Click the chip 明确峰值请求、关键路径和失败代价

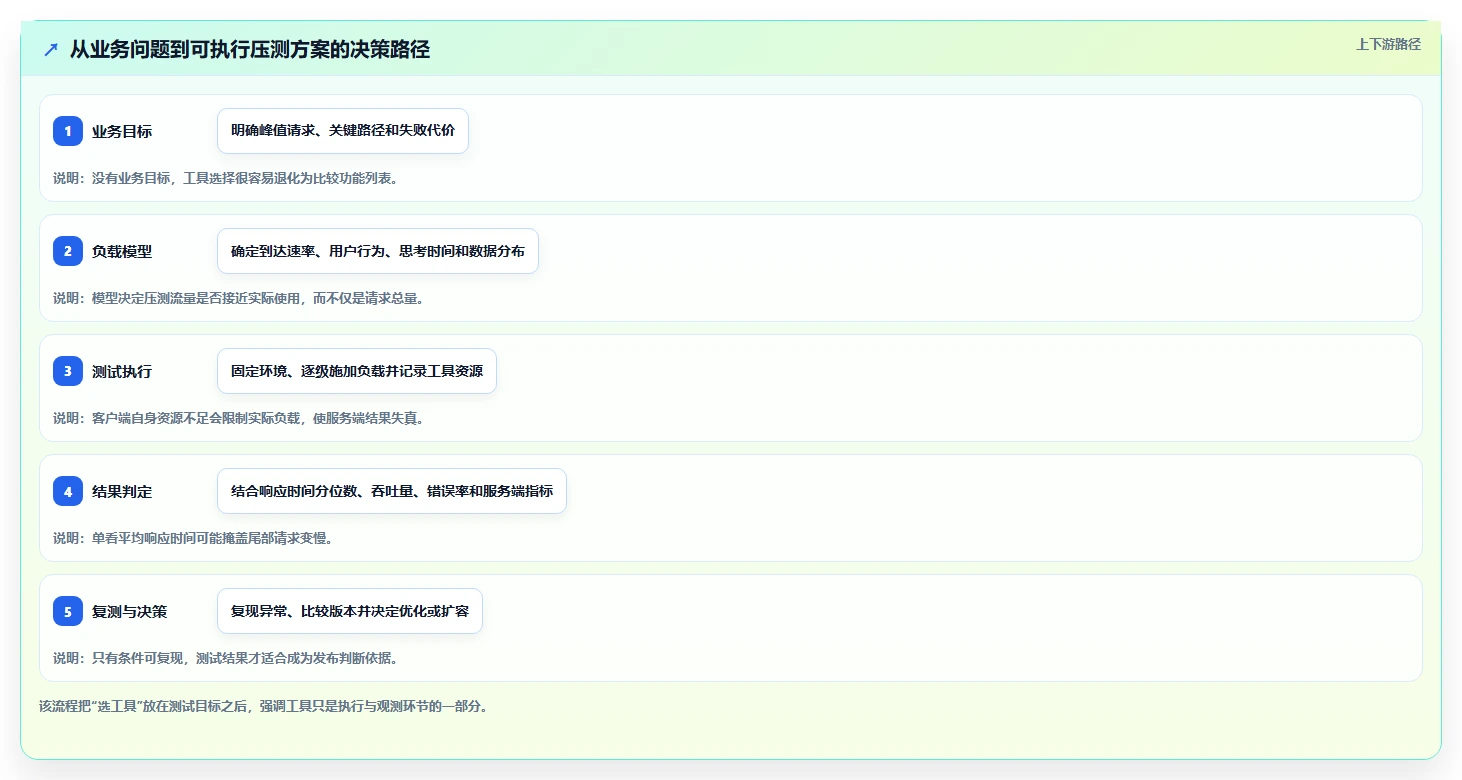tap(343, 131)
